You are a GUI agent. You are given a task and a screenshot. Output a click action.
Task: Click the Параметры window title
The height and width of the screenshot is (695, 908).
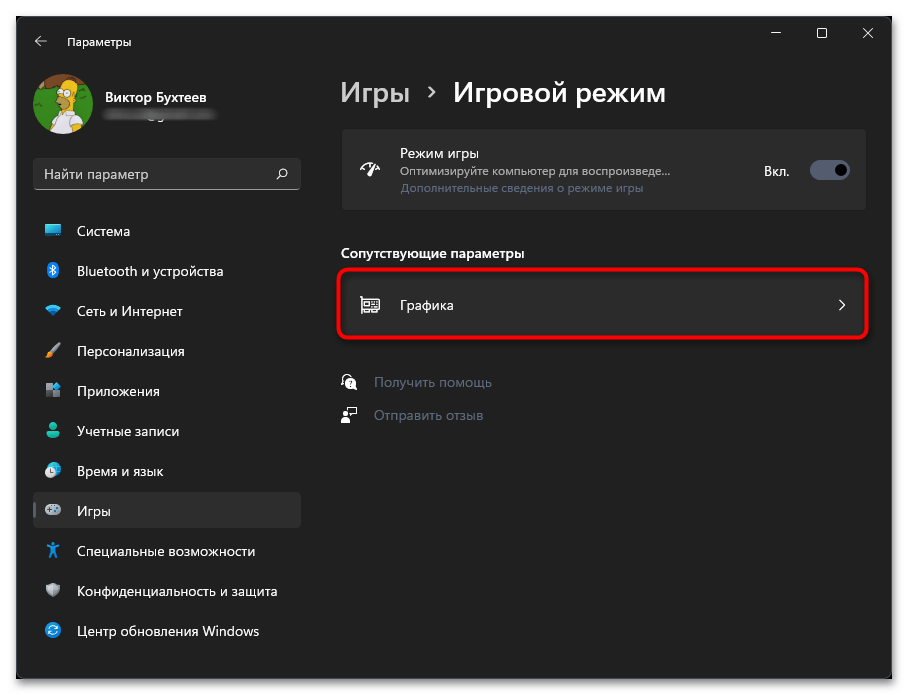(99, 42)
